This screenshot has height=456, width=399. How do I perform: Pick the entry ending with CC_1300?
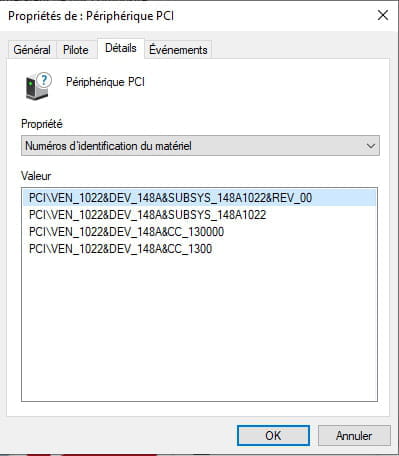[120, 249]
